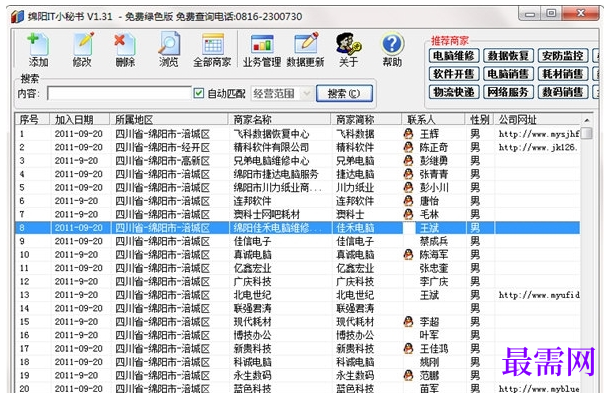Click QQ penguin icon beside 彭继勇
The width and height of the screenshot is (614, 393).
(x=408, y=160)
